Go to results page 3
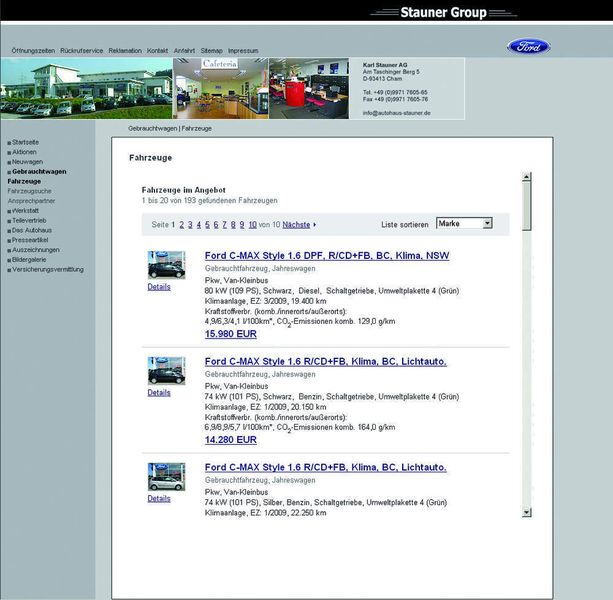 (x=190, y=225)
